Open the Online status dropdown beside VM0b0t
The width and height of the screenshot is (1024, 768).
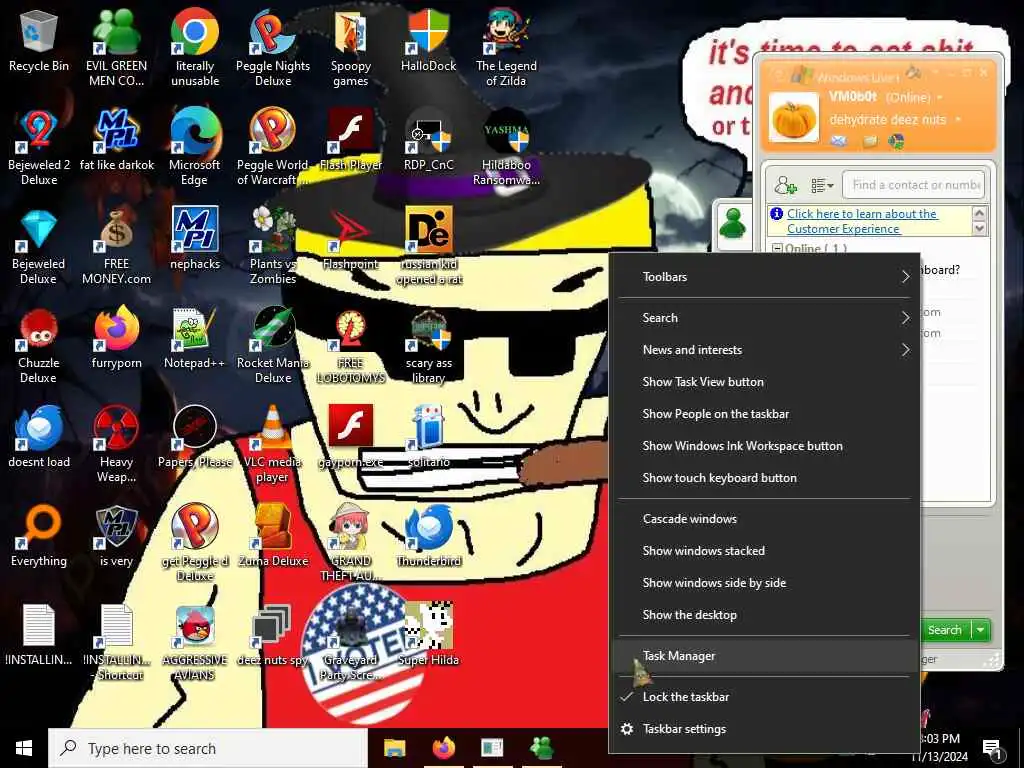pyautogui.click(x=940, y=97)
